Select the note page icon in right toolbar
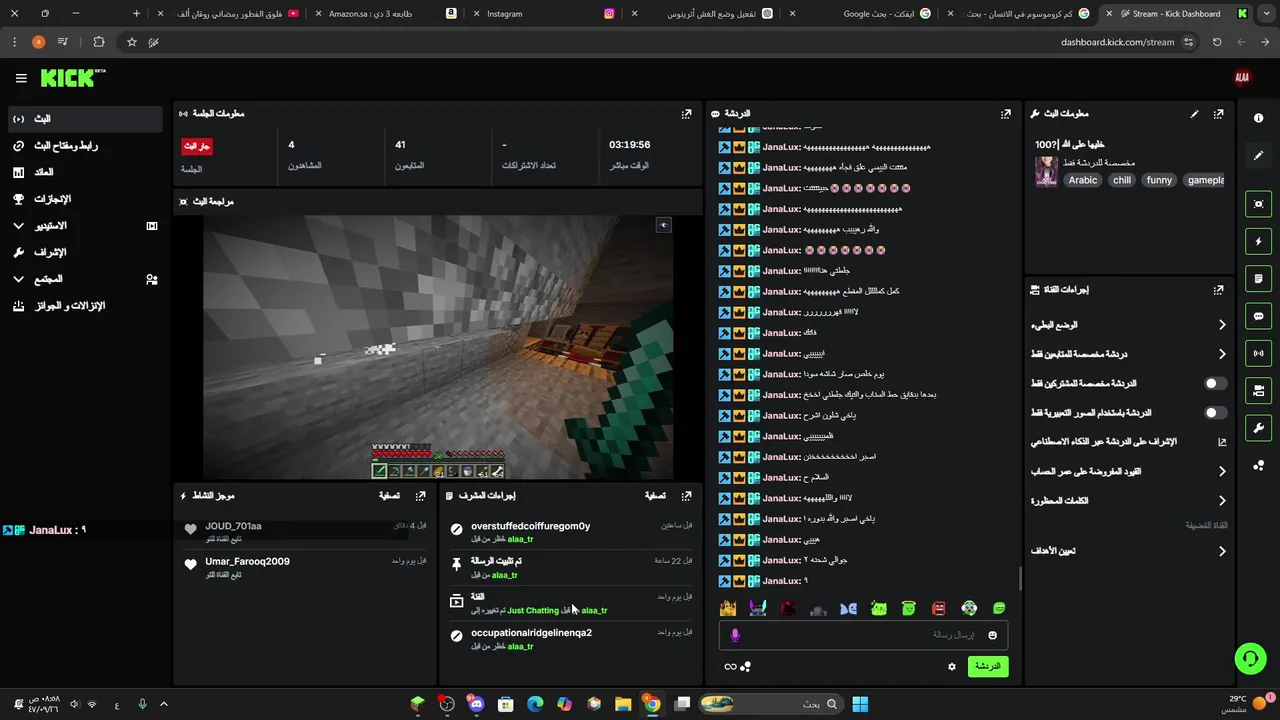 1258,278
